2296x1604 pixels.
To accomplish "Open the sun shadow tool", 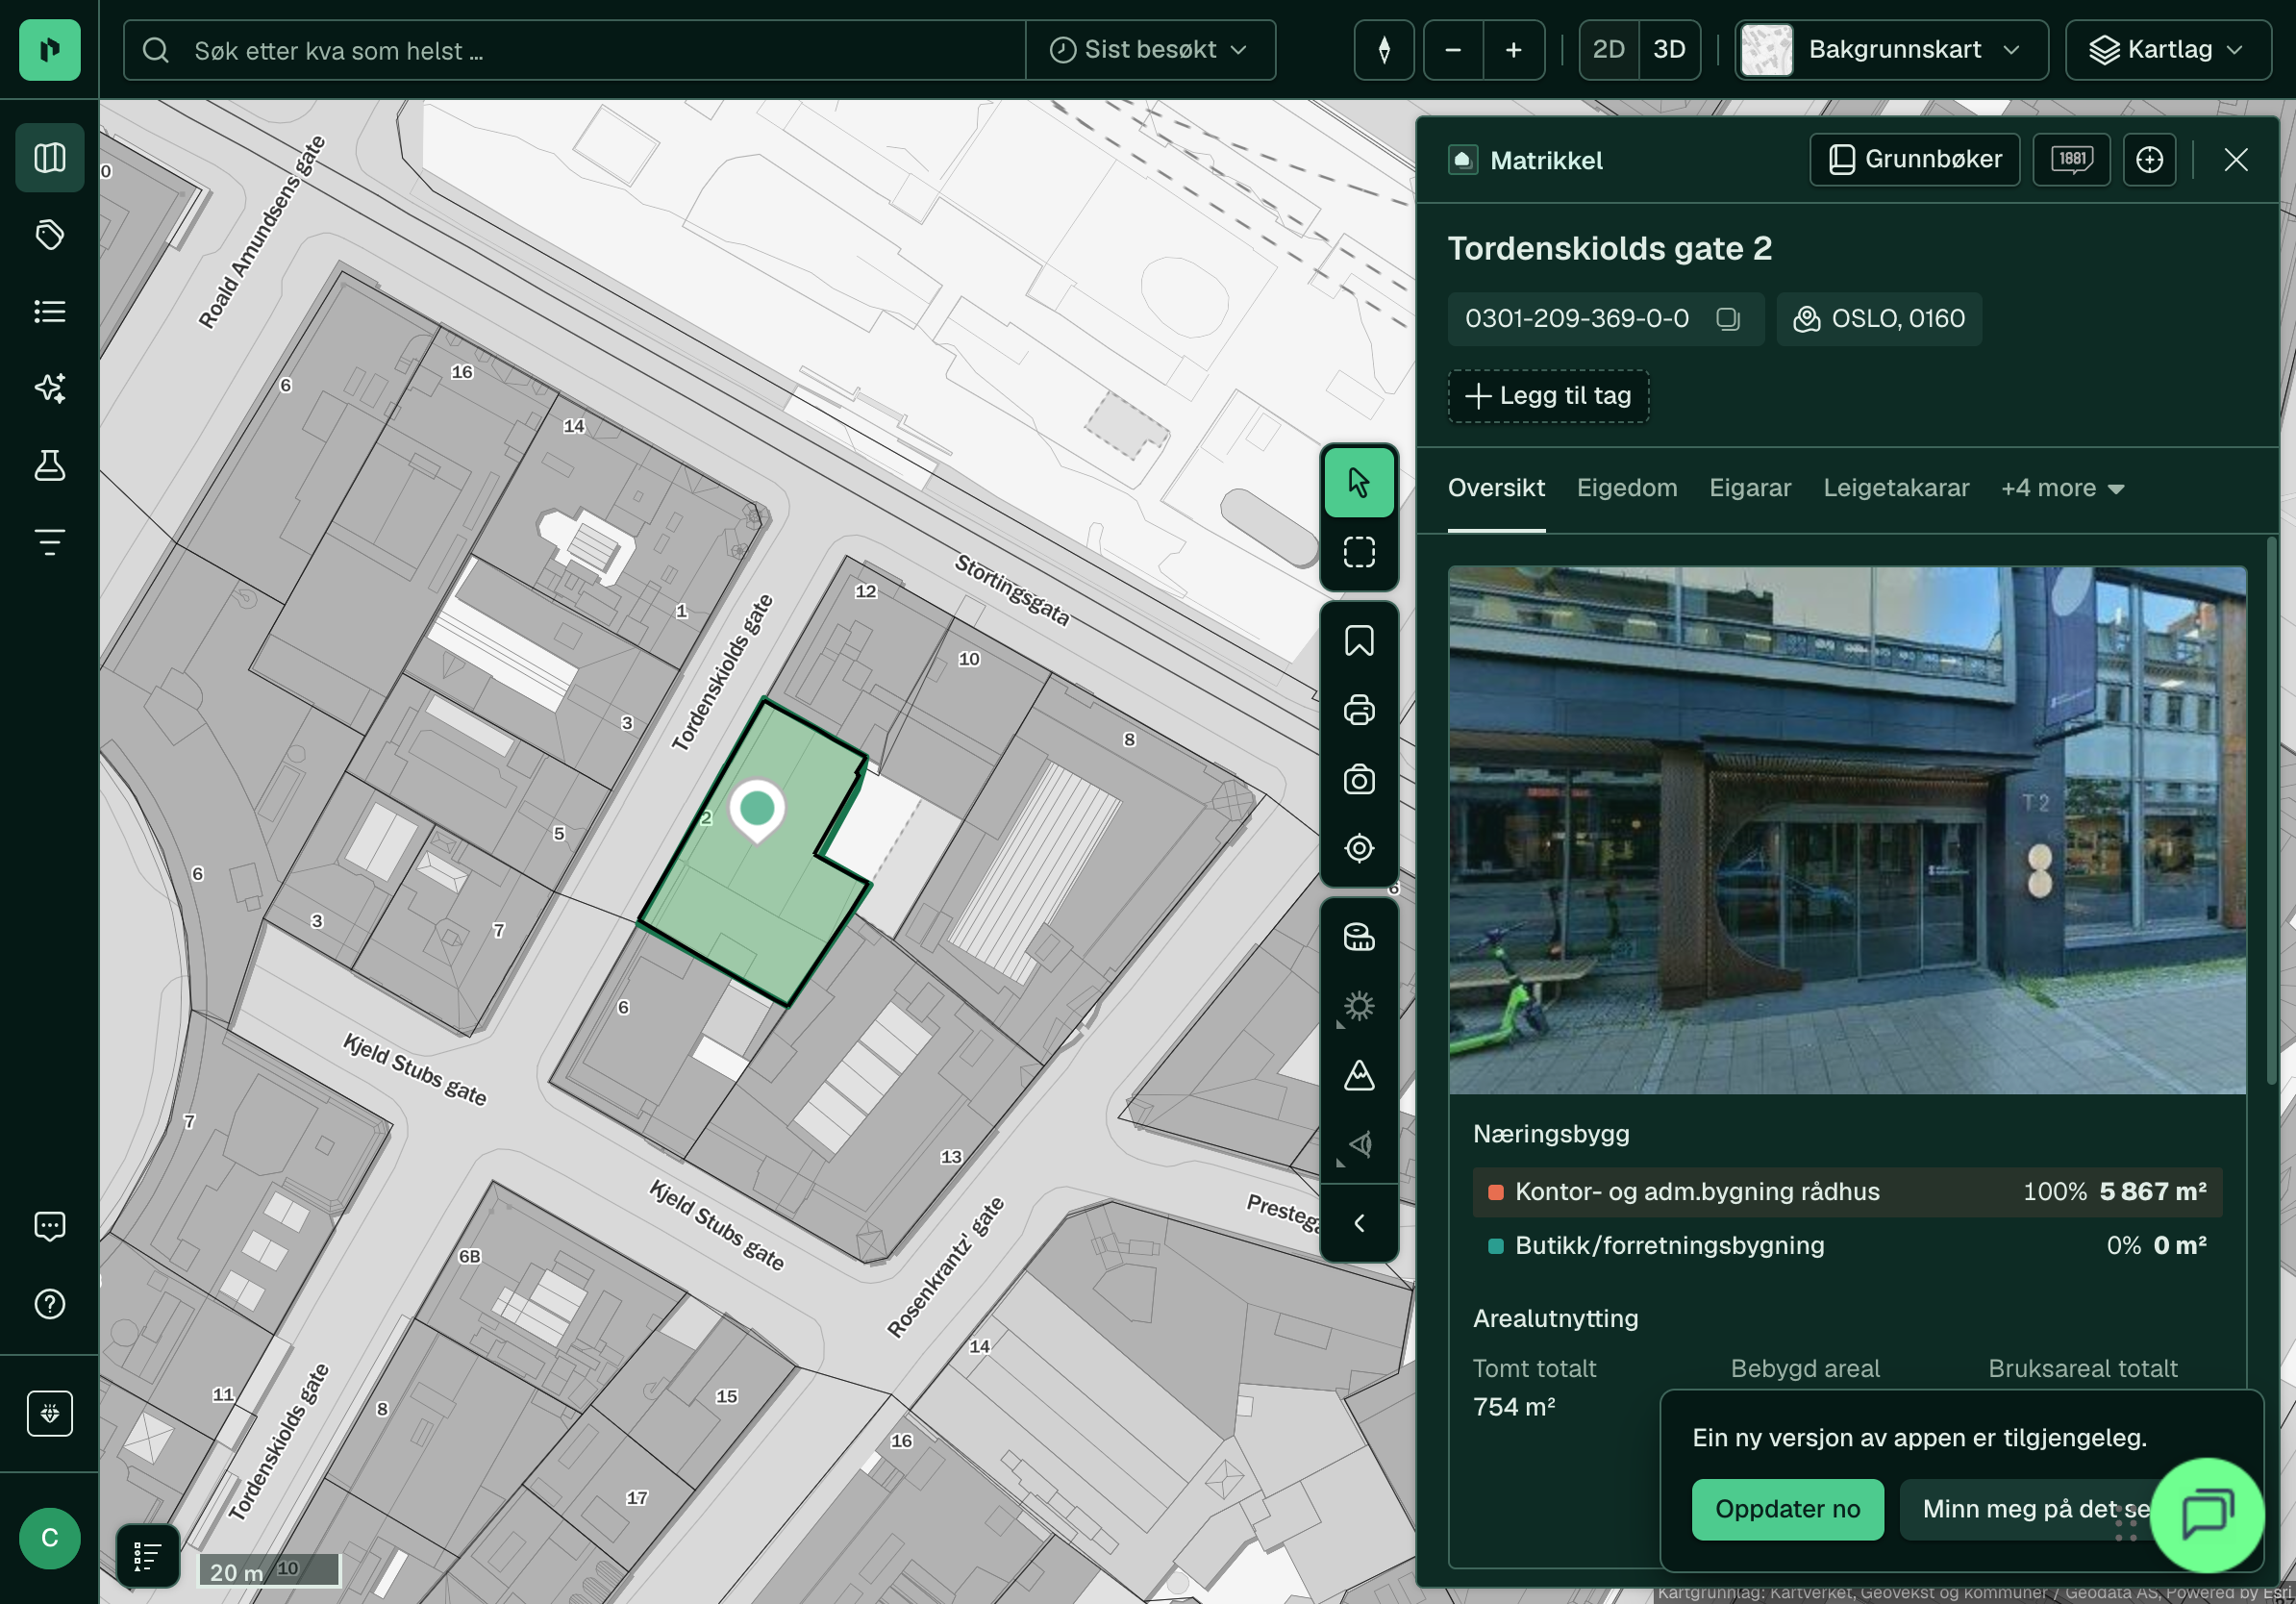I will click(x=1359, y=1006).
